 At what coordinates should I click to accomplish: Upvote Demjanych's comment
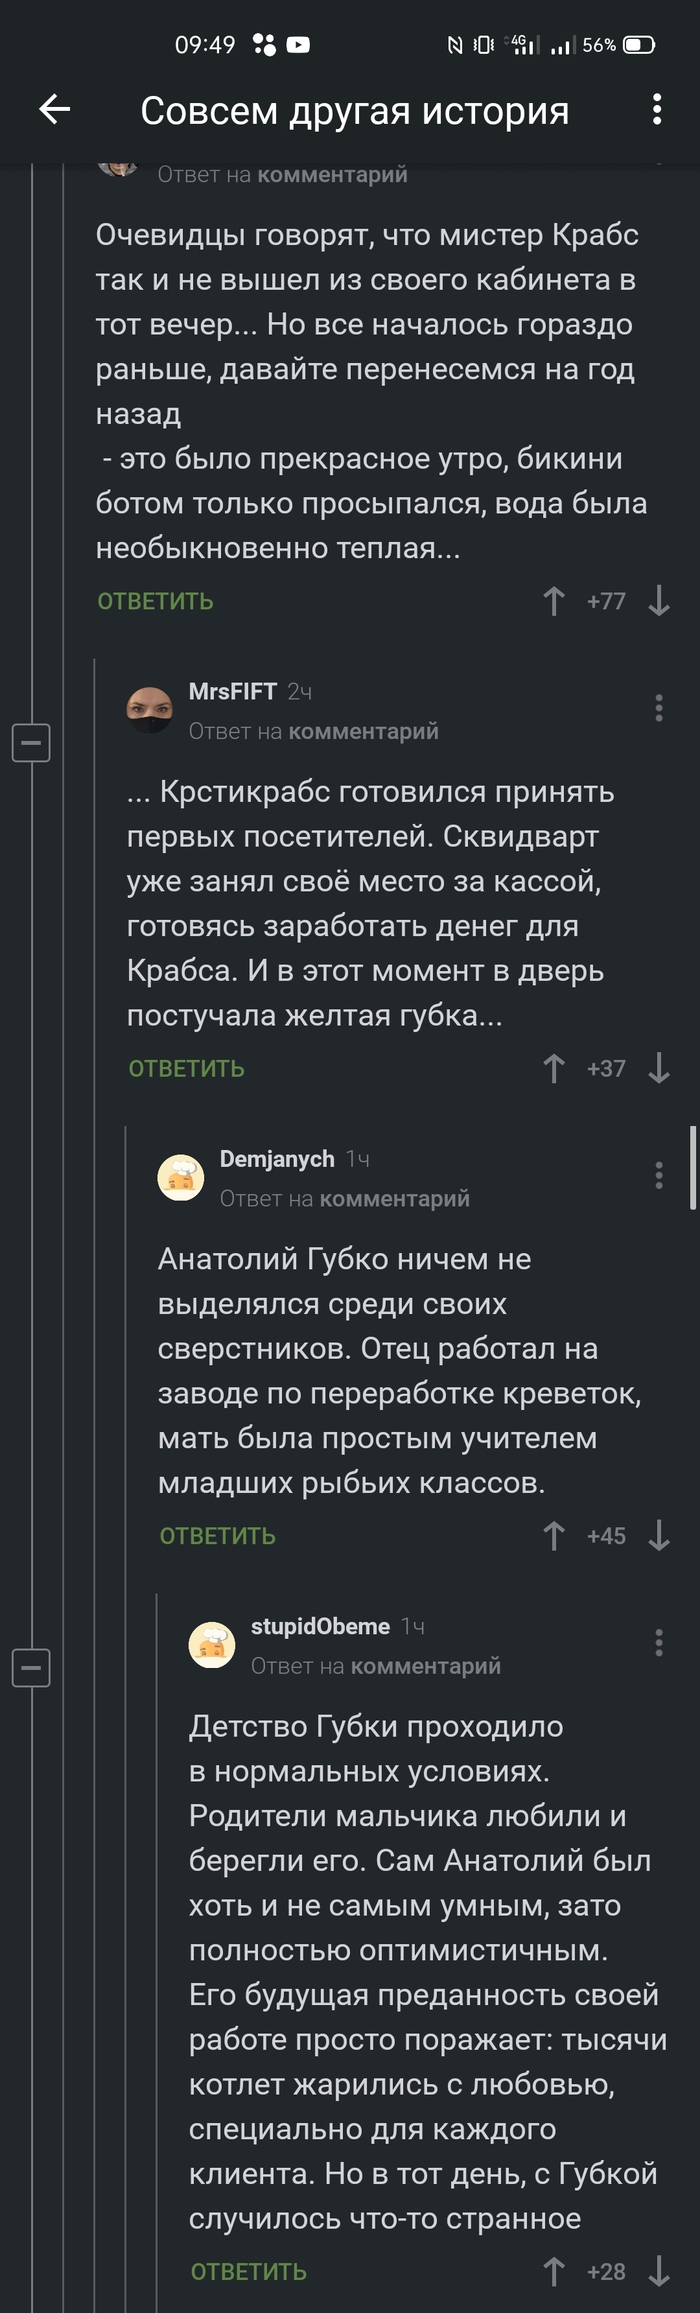(x=554, y=1535)
